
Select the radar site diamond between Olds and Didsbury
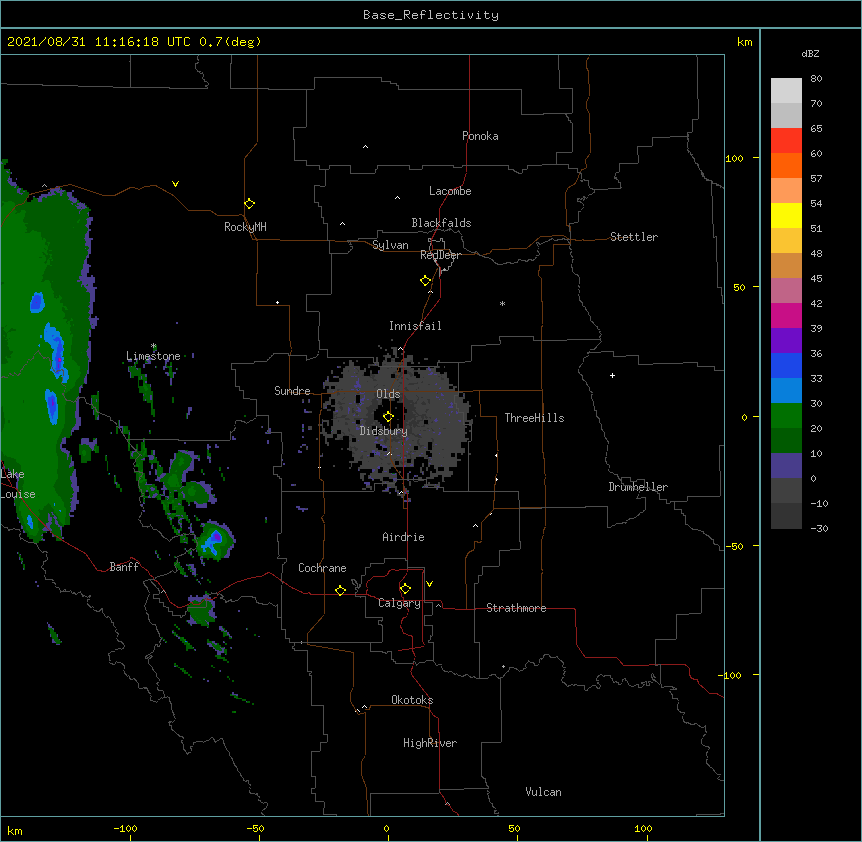(x=388, y=417)
